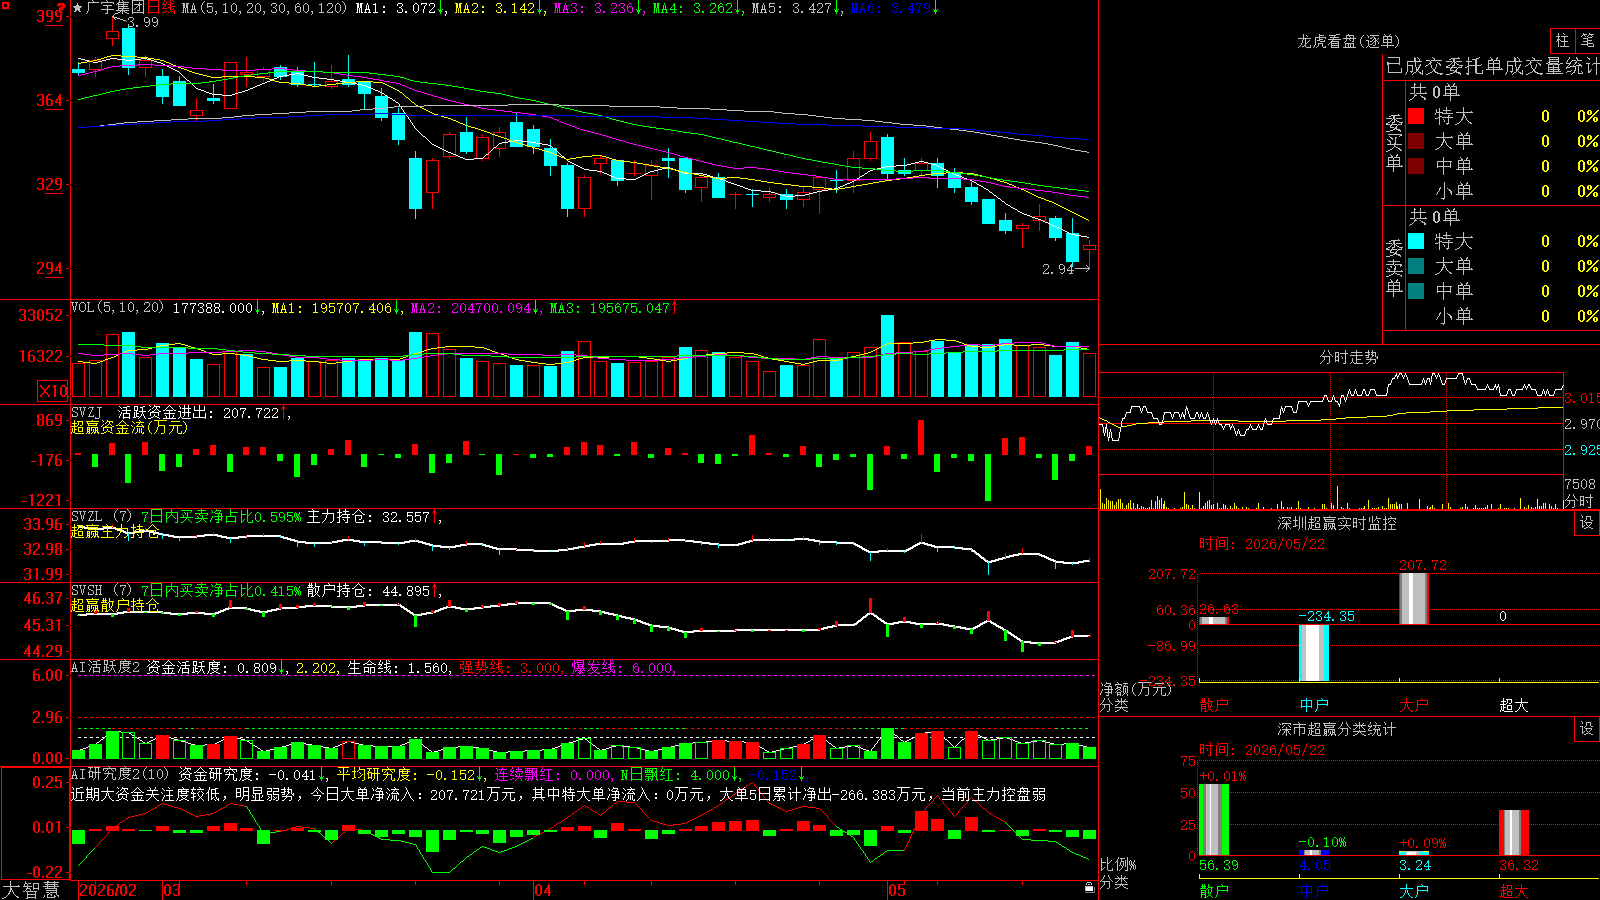Click the 爆发线: 6.000 value

click(x=623, y=668)
